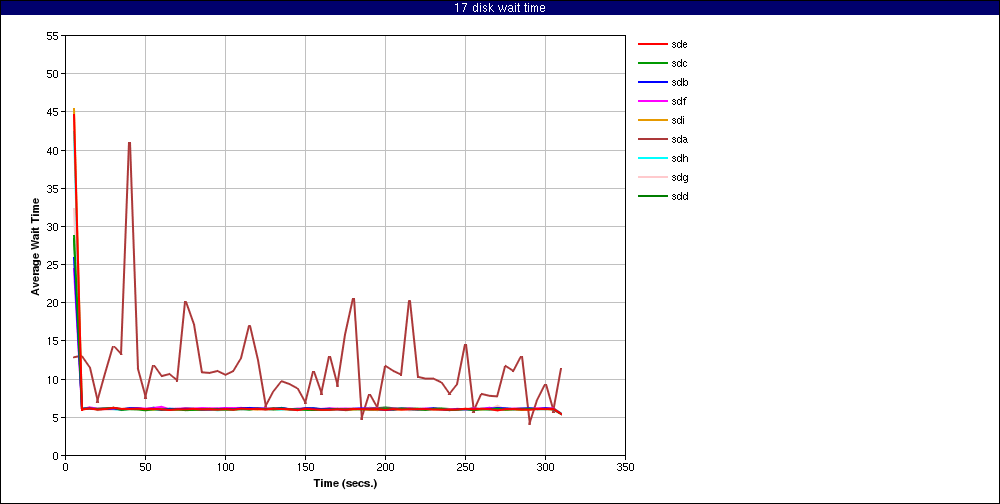The height and width of the screenshot is (504, 1000).
Task: Select the sdh legend label
Action: pyautogui.click(x=679, y=158)
